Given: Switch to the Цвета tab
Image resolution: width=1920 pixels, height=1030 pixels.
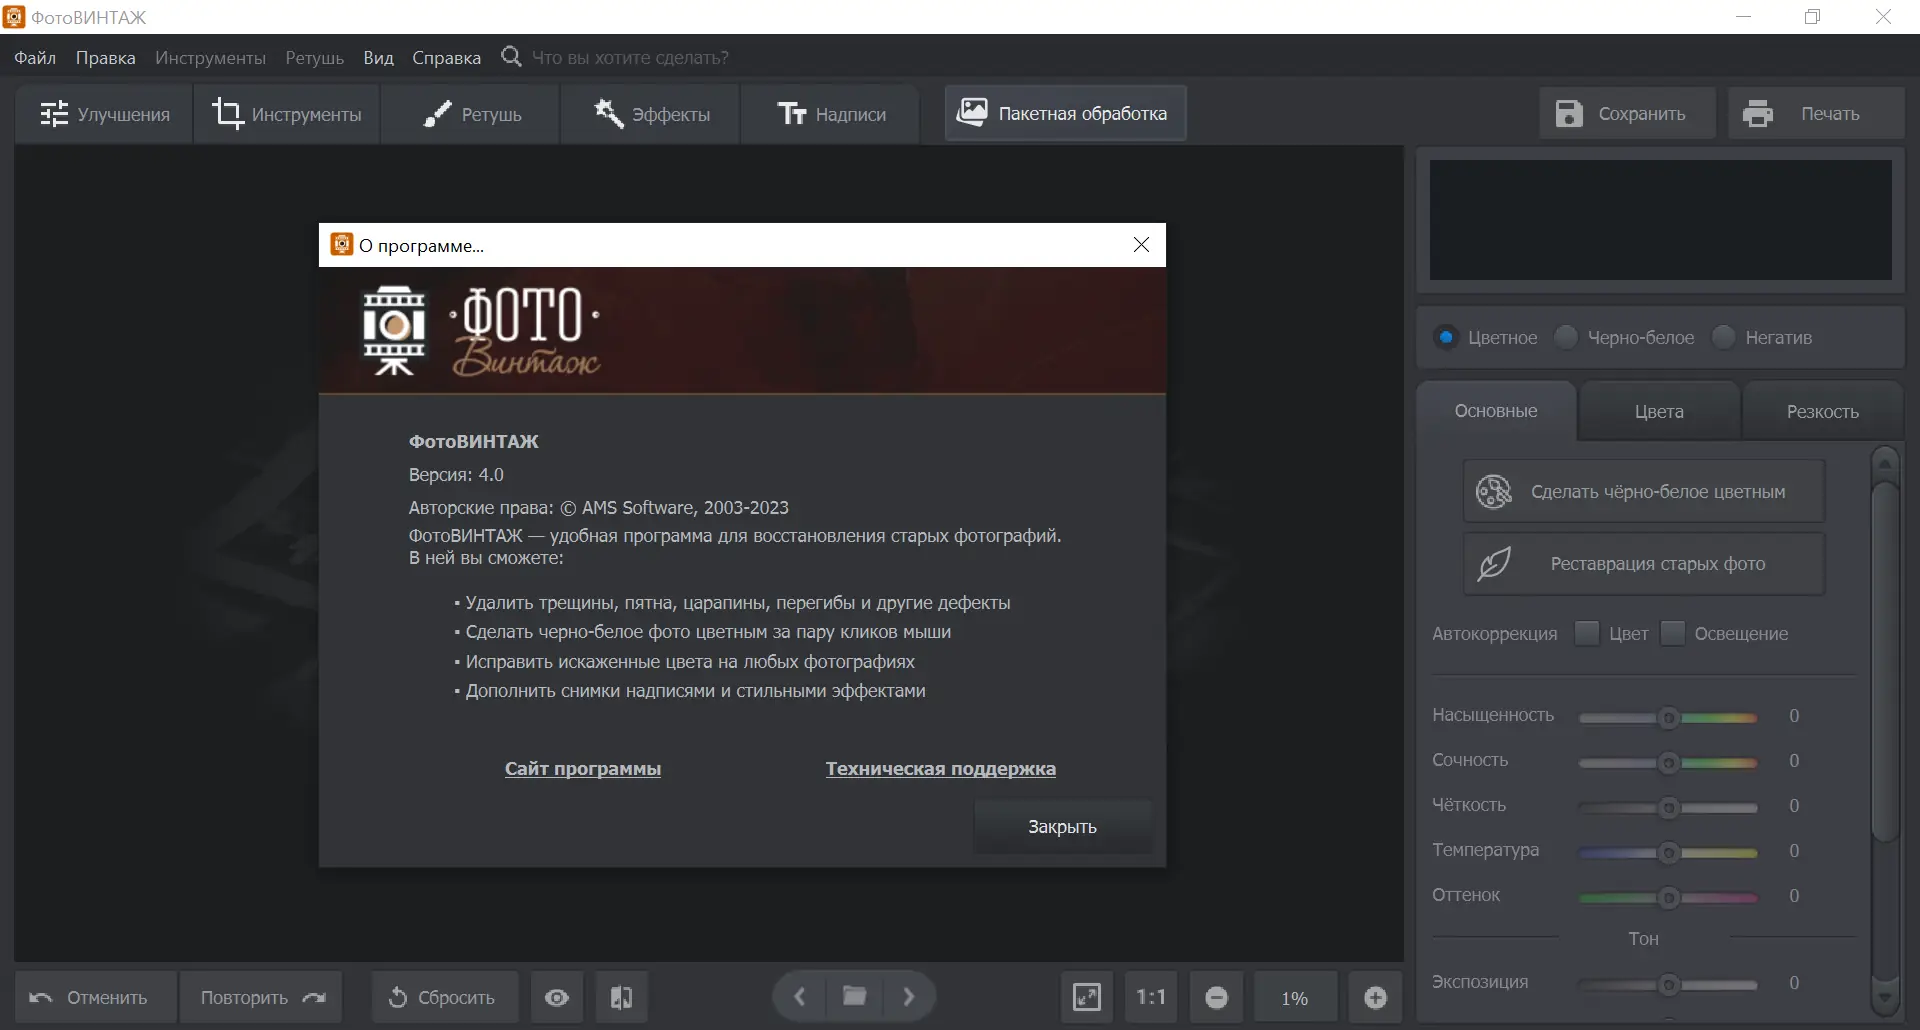Looking at the screenshot, I should (1659, 411).
